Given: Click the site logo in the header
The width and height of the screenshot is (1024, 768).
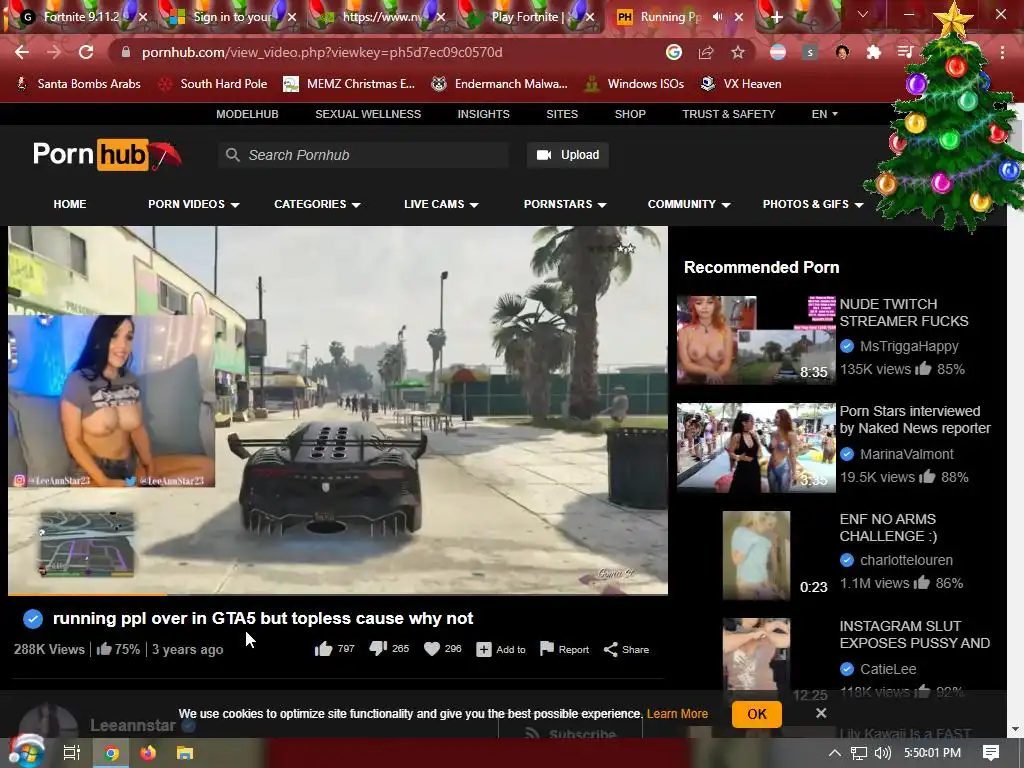Looking at the screenshot, I should point(106,155).
